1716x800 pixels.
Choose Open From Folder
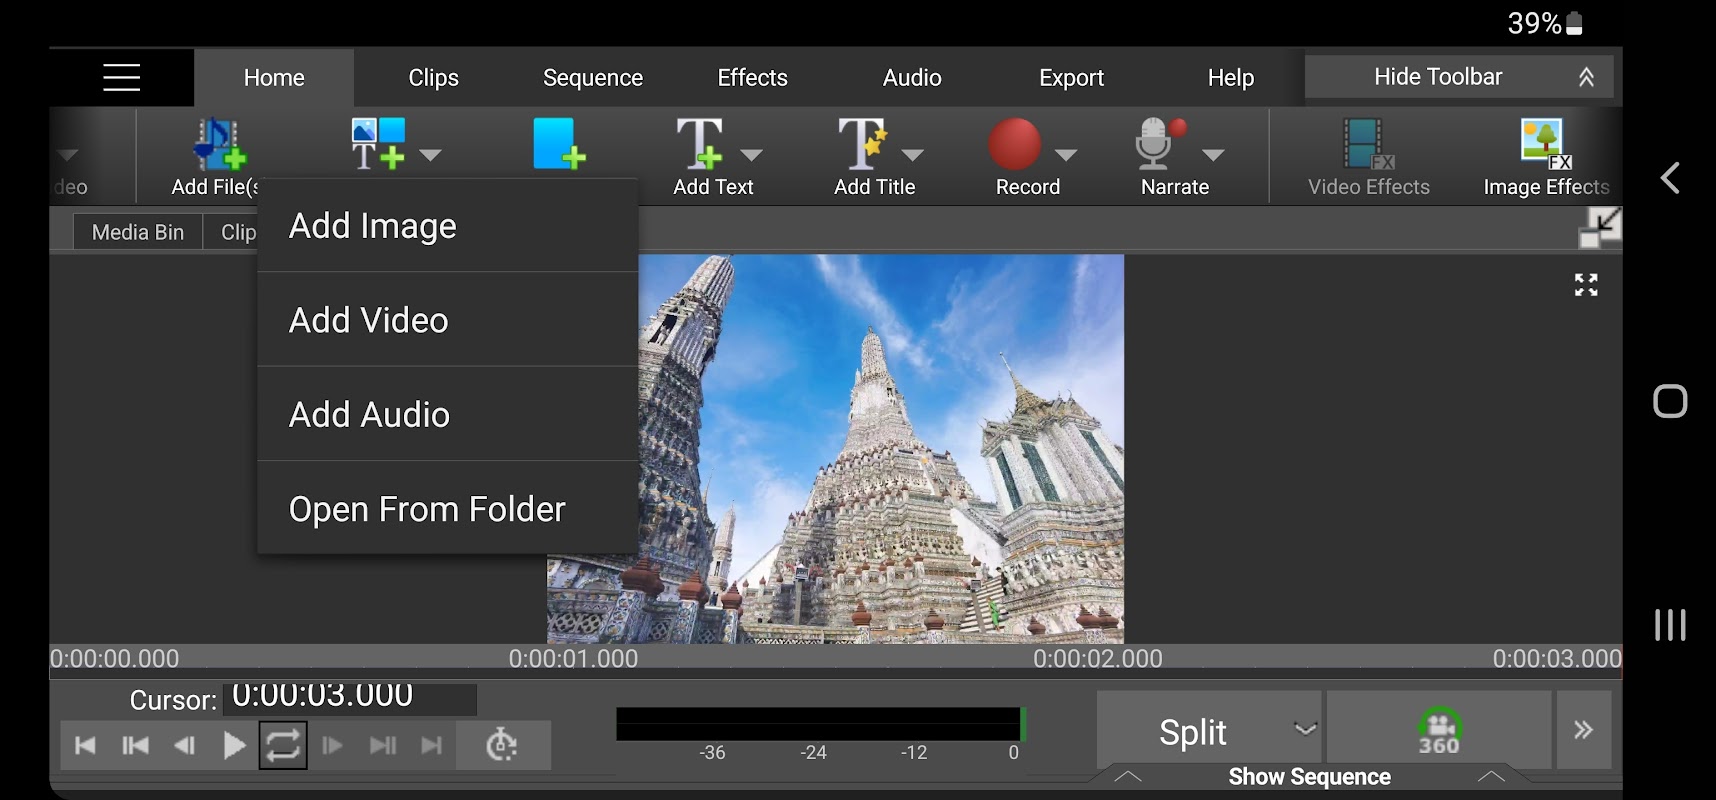click(448, 508)
